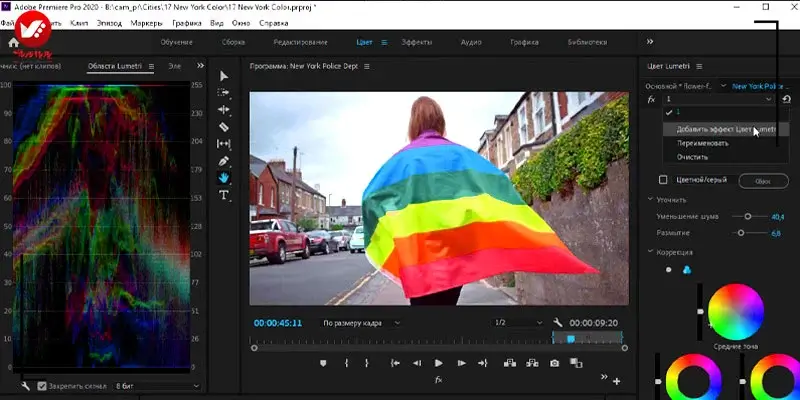Open Цвет Lumetri panel menu
Viewport: 800px width, 400px height.
[699, 66]
